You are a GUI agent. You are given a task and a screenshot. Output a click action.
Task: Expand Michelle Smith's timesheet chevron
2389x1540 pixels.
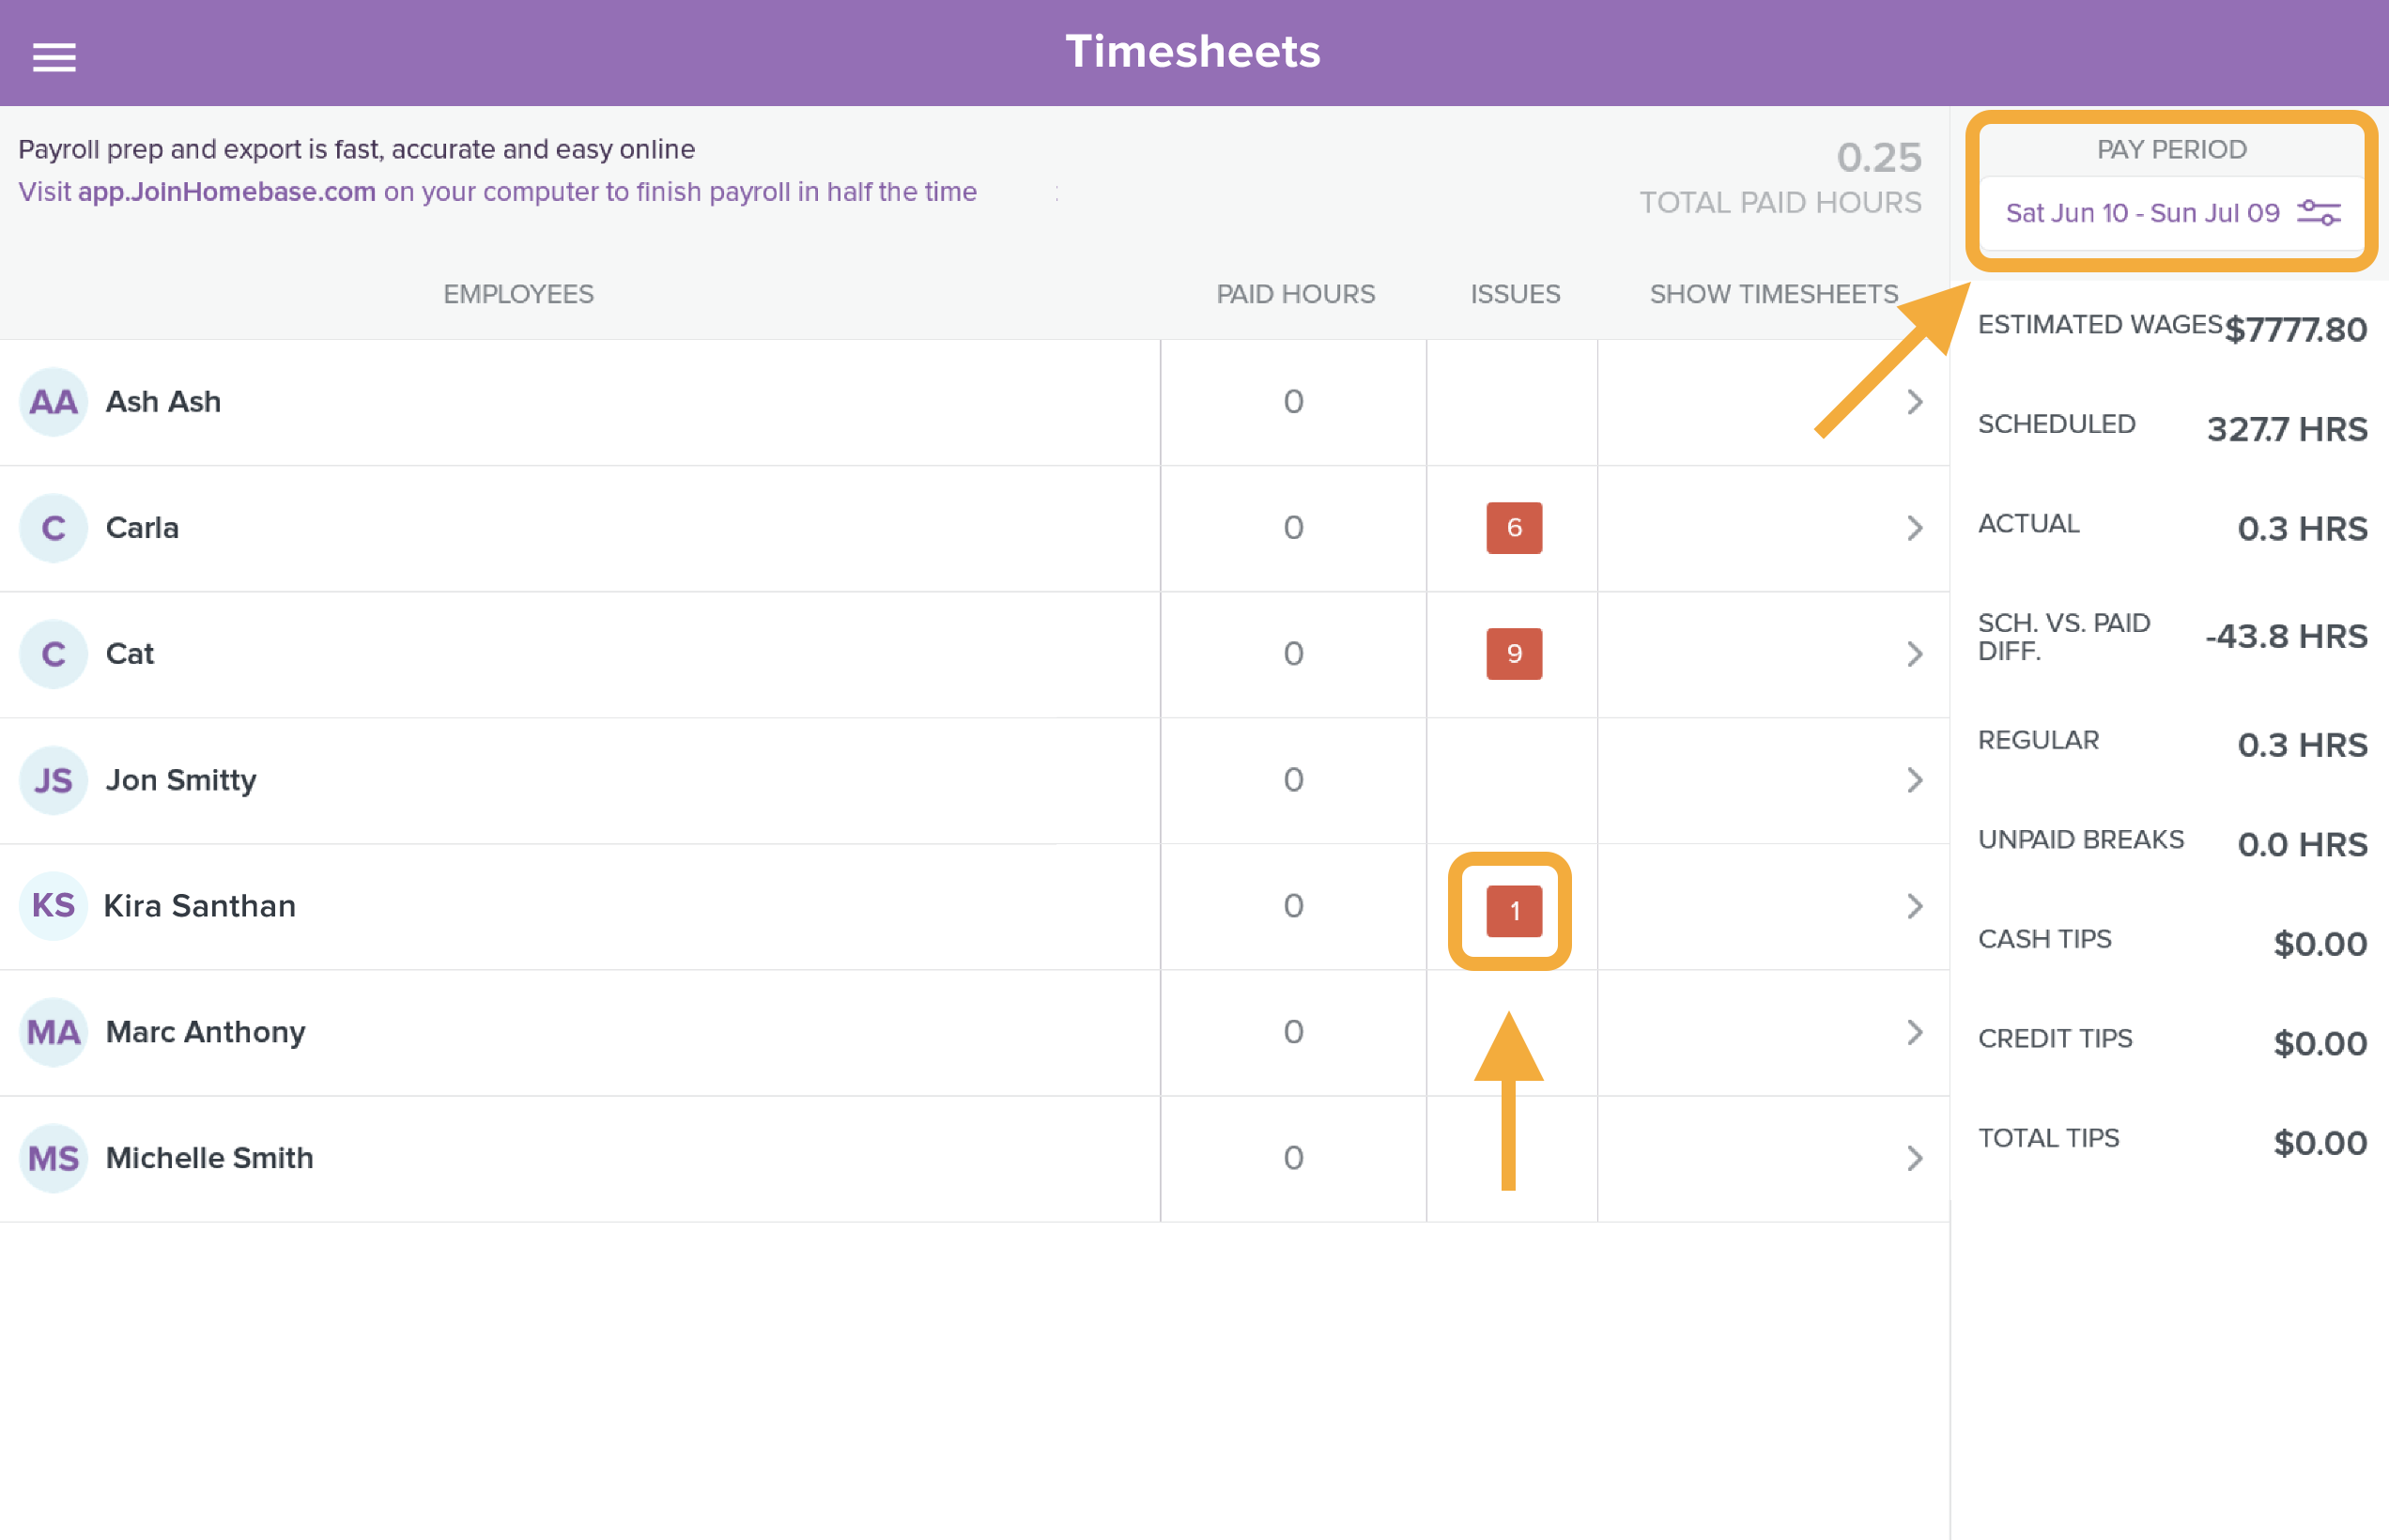[x=1915, y=1158]
